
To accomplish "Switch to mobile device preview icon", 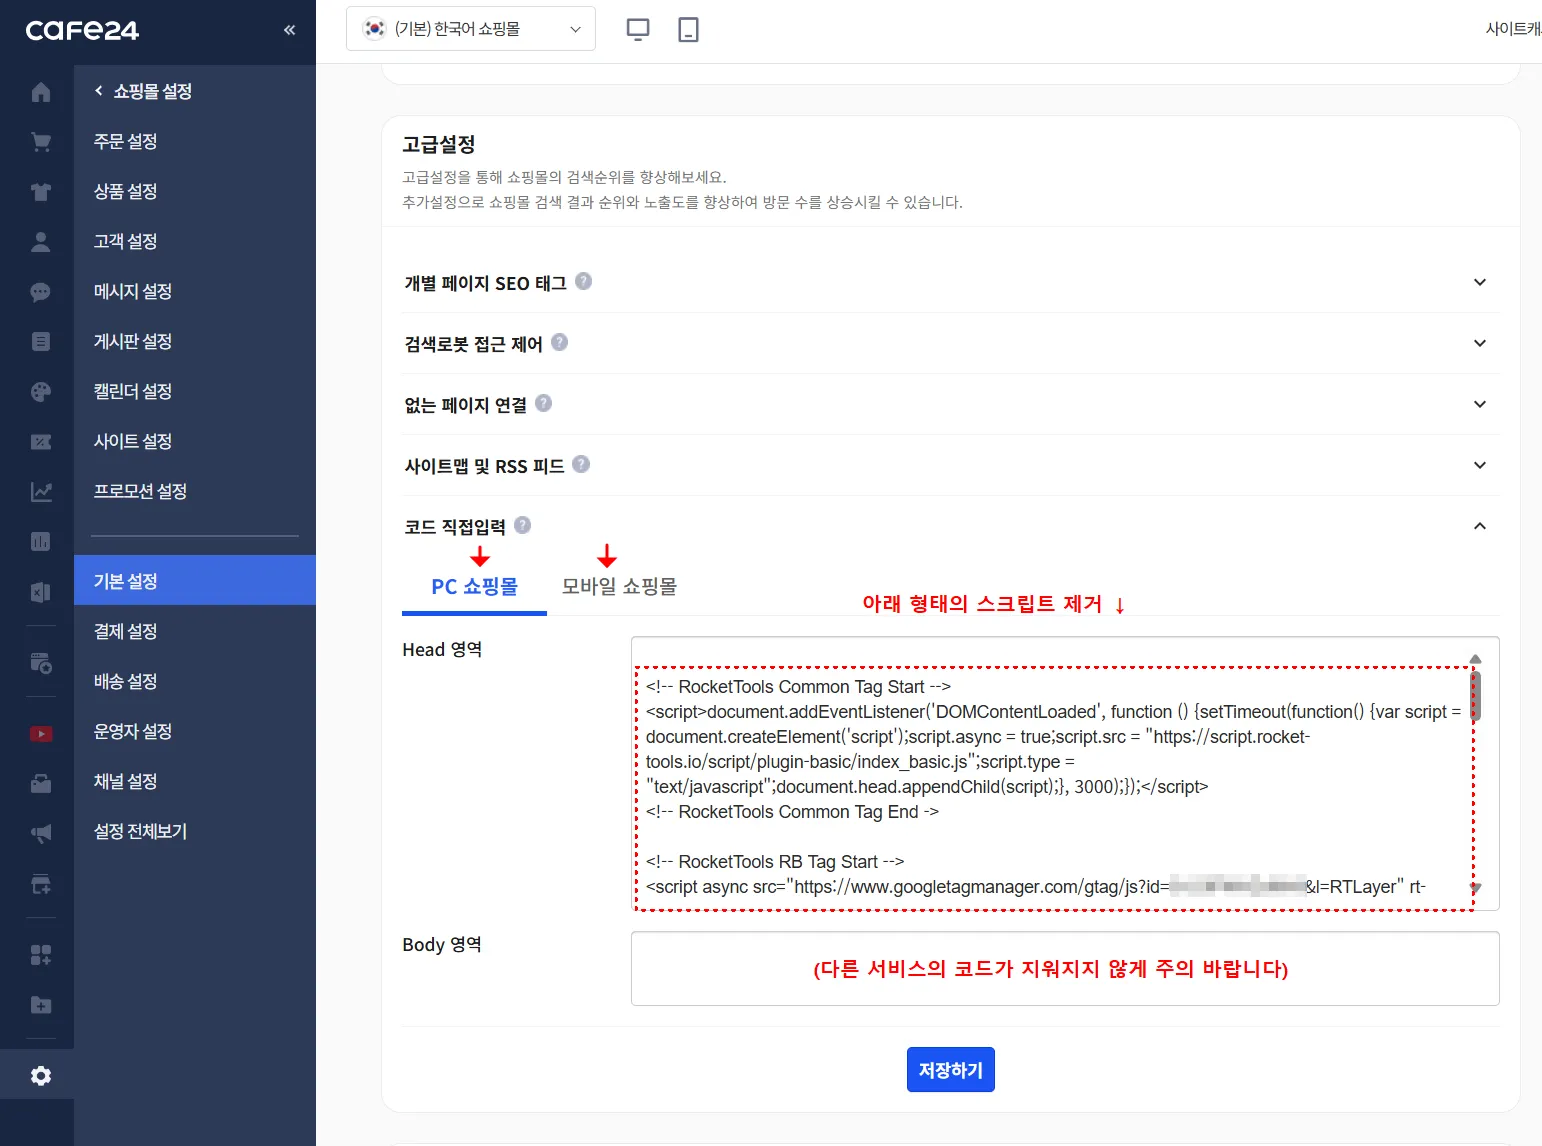I will click(688, 29).
